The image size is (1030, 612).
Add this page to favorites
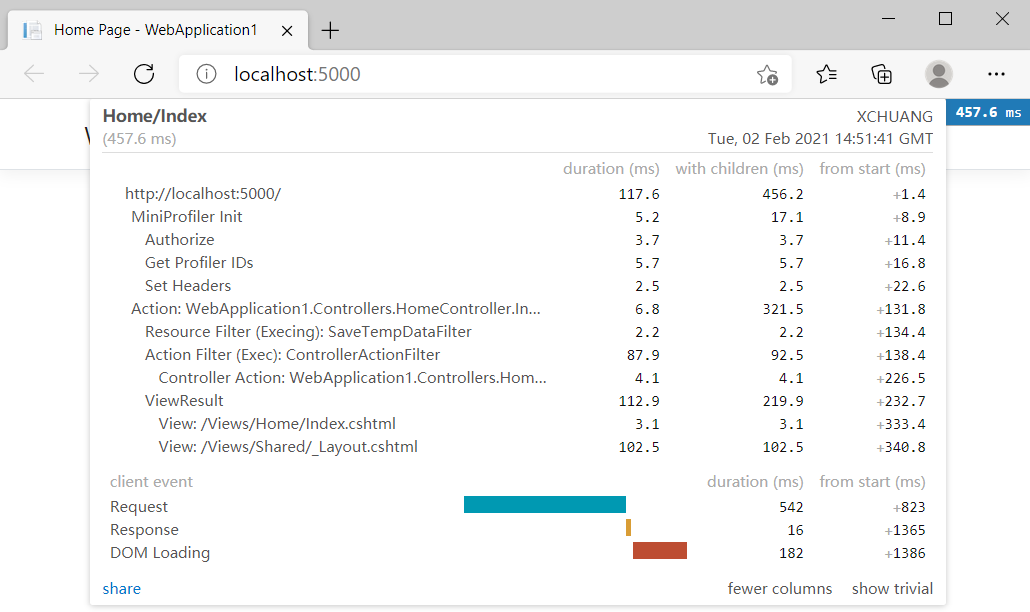click(767, 74)
